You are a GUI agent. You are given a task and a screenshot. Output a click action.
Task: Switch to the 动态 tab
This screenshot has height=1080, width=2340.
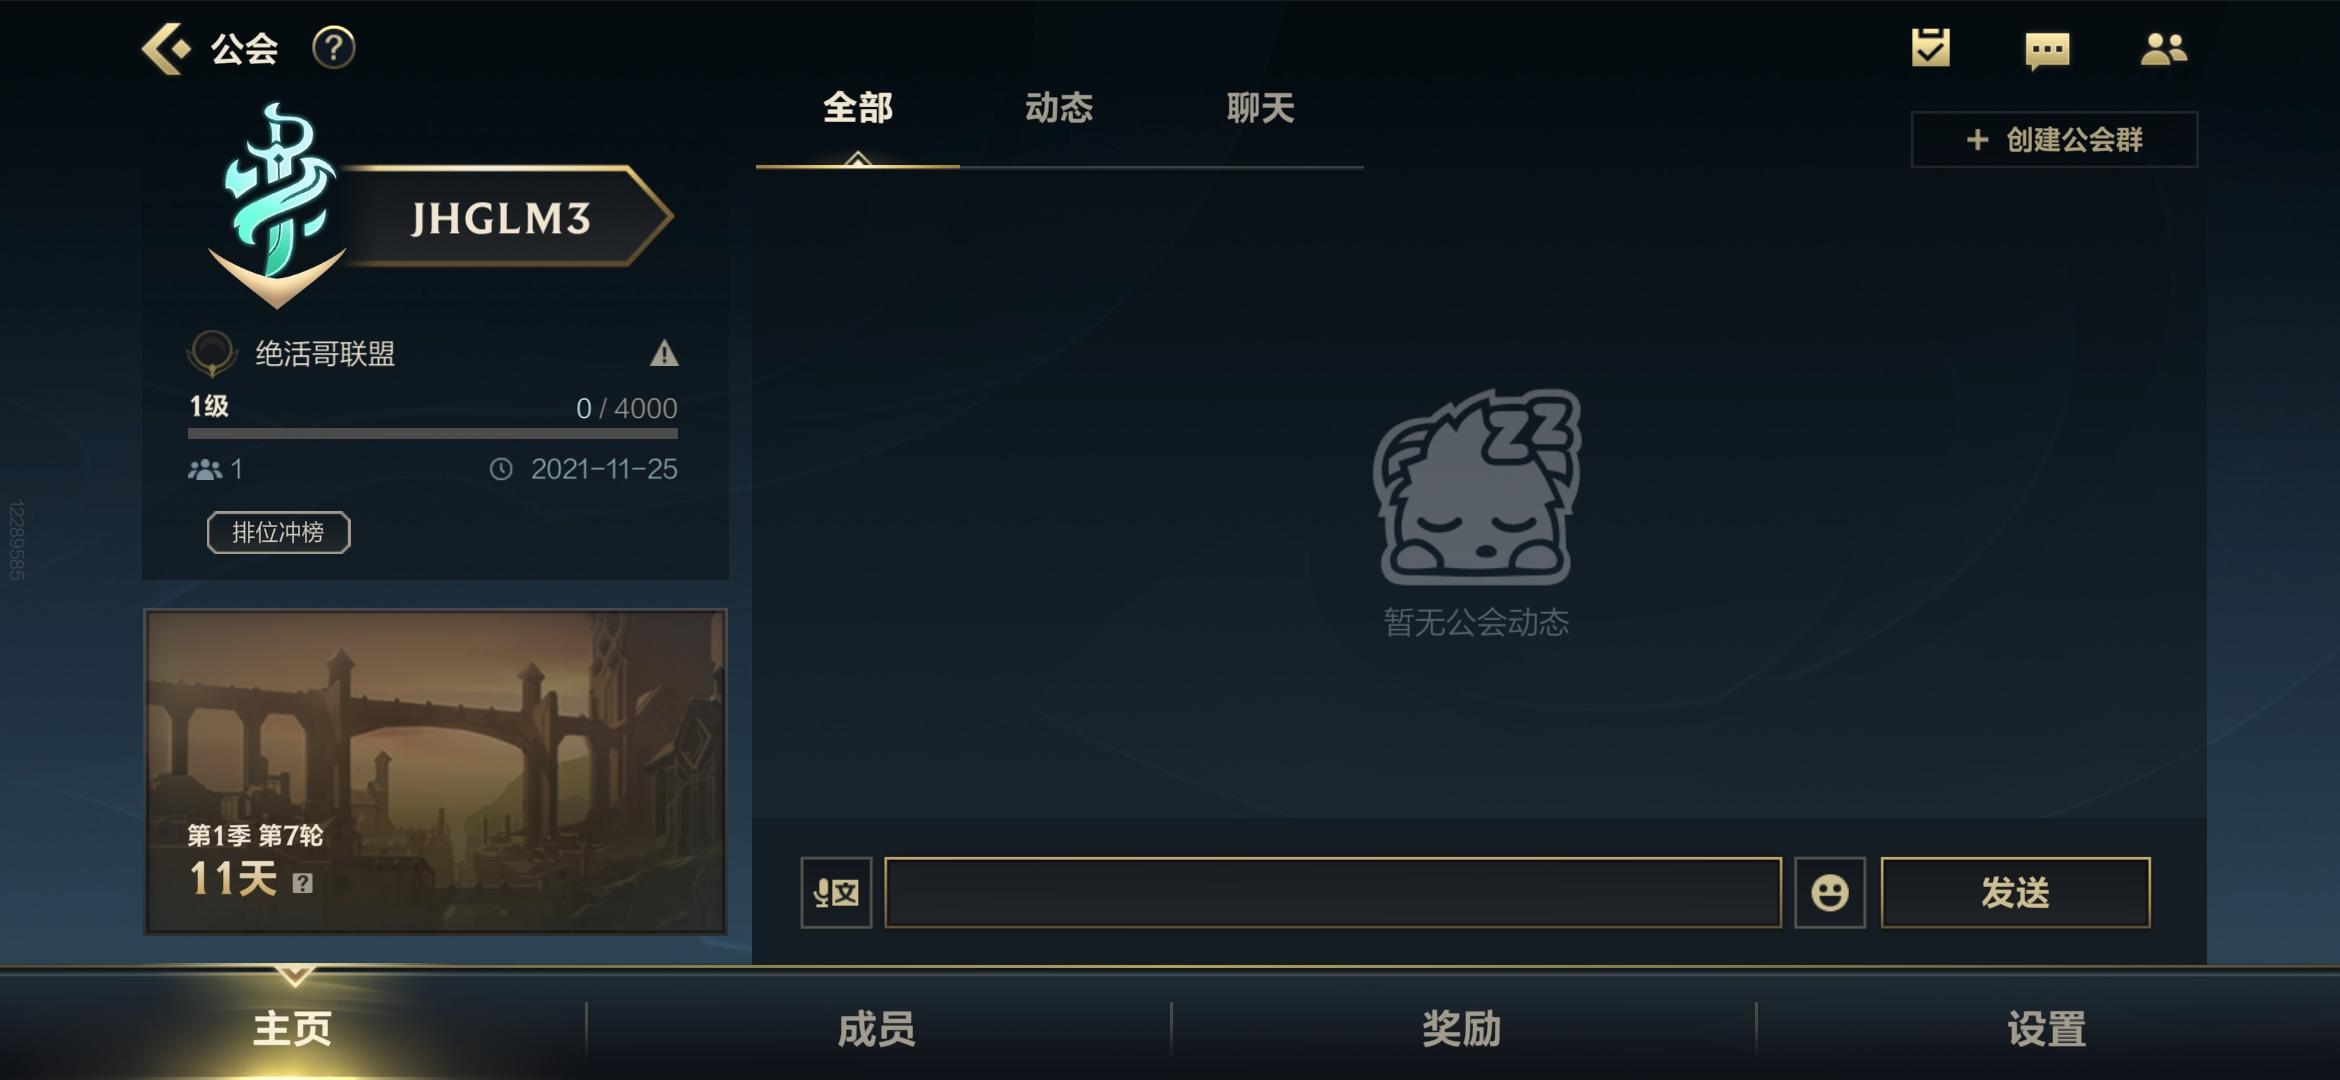(1059, 108)
